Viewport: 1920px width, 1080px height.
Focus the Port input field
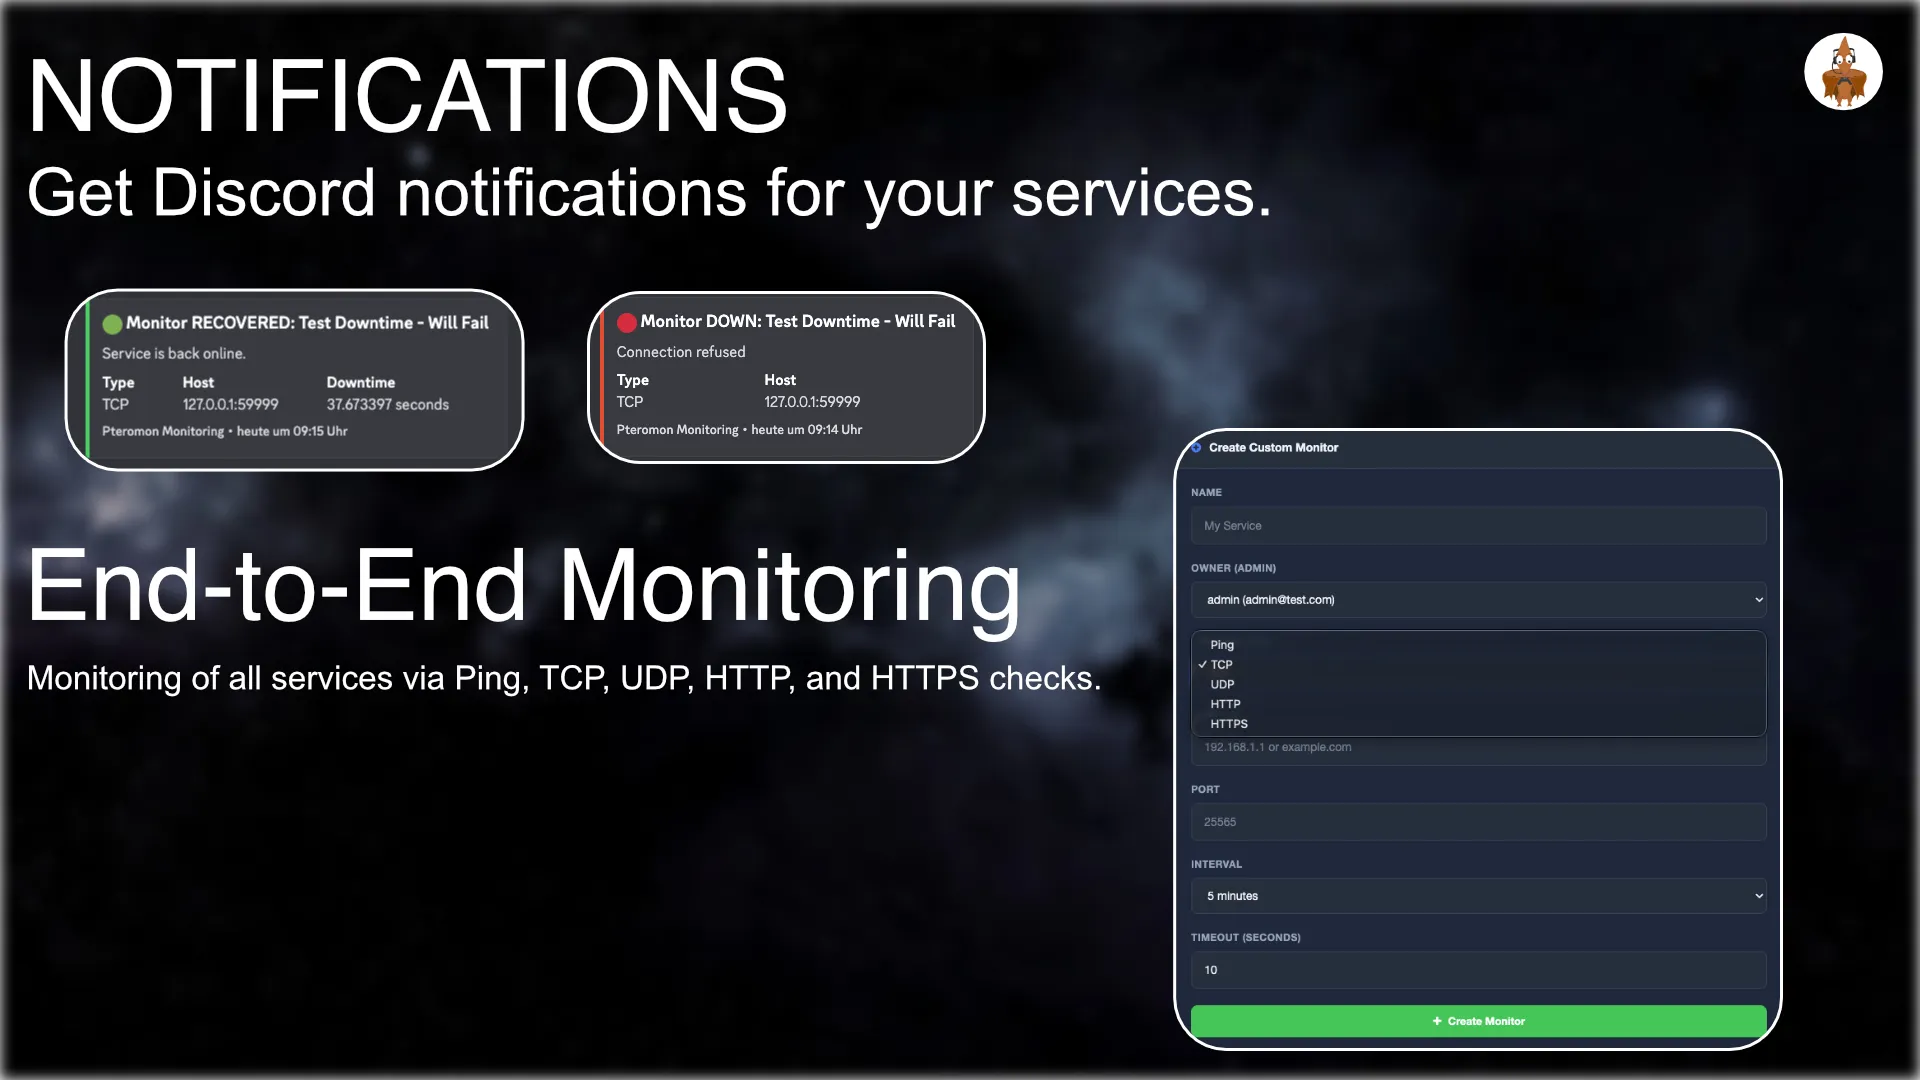click(1477, 822)
